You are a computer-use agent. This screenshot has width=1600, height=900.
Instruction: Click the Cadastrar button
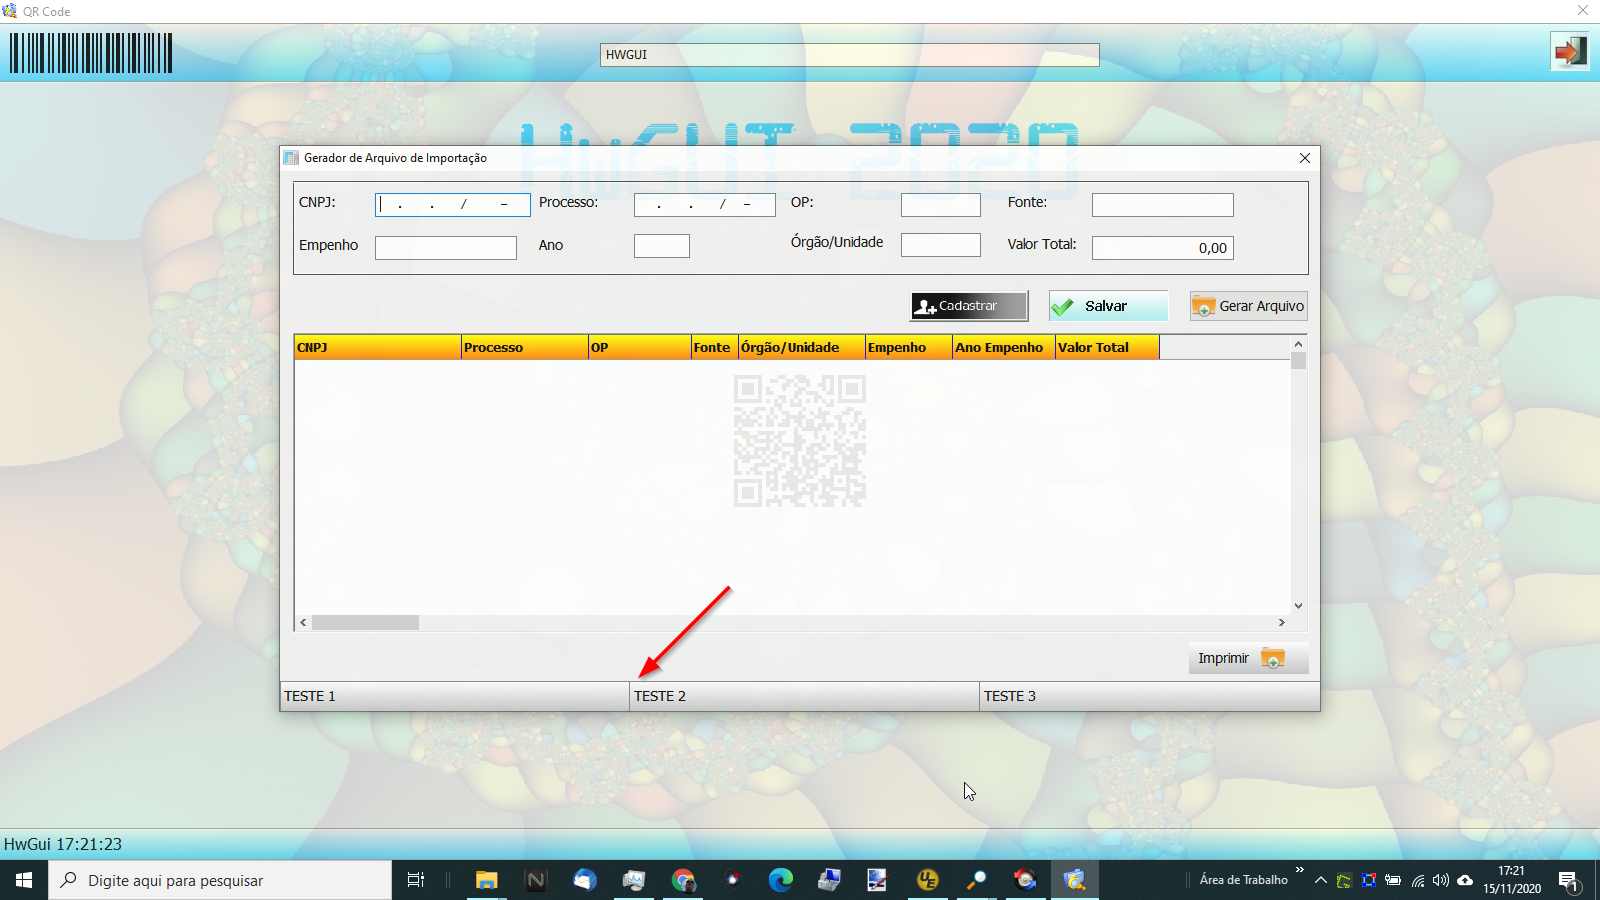coord(969,306)
